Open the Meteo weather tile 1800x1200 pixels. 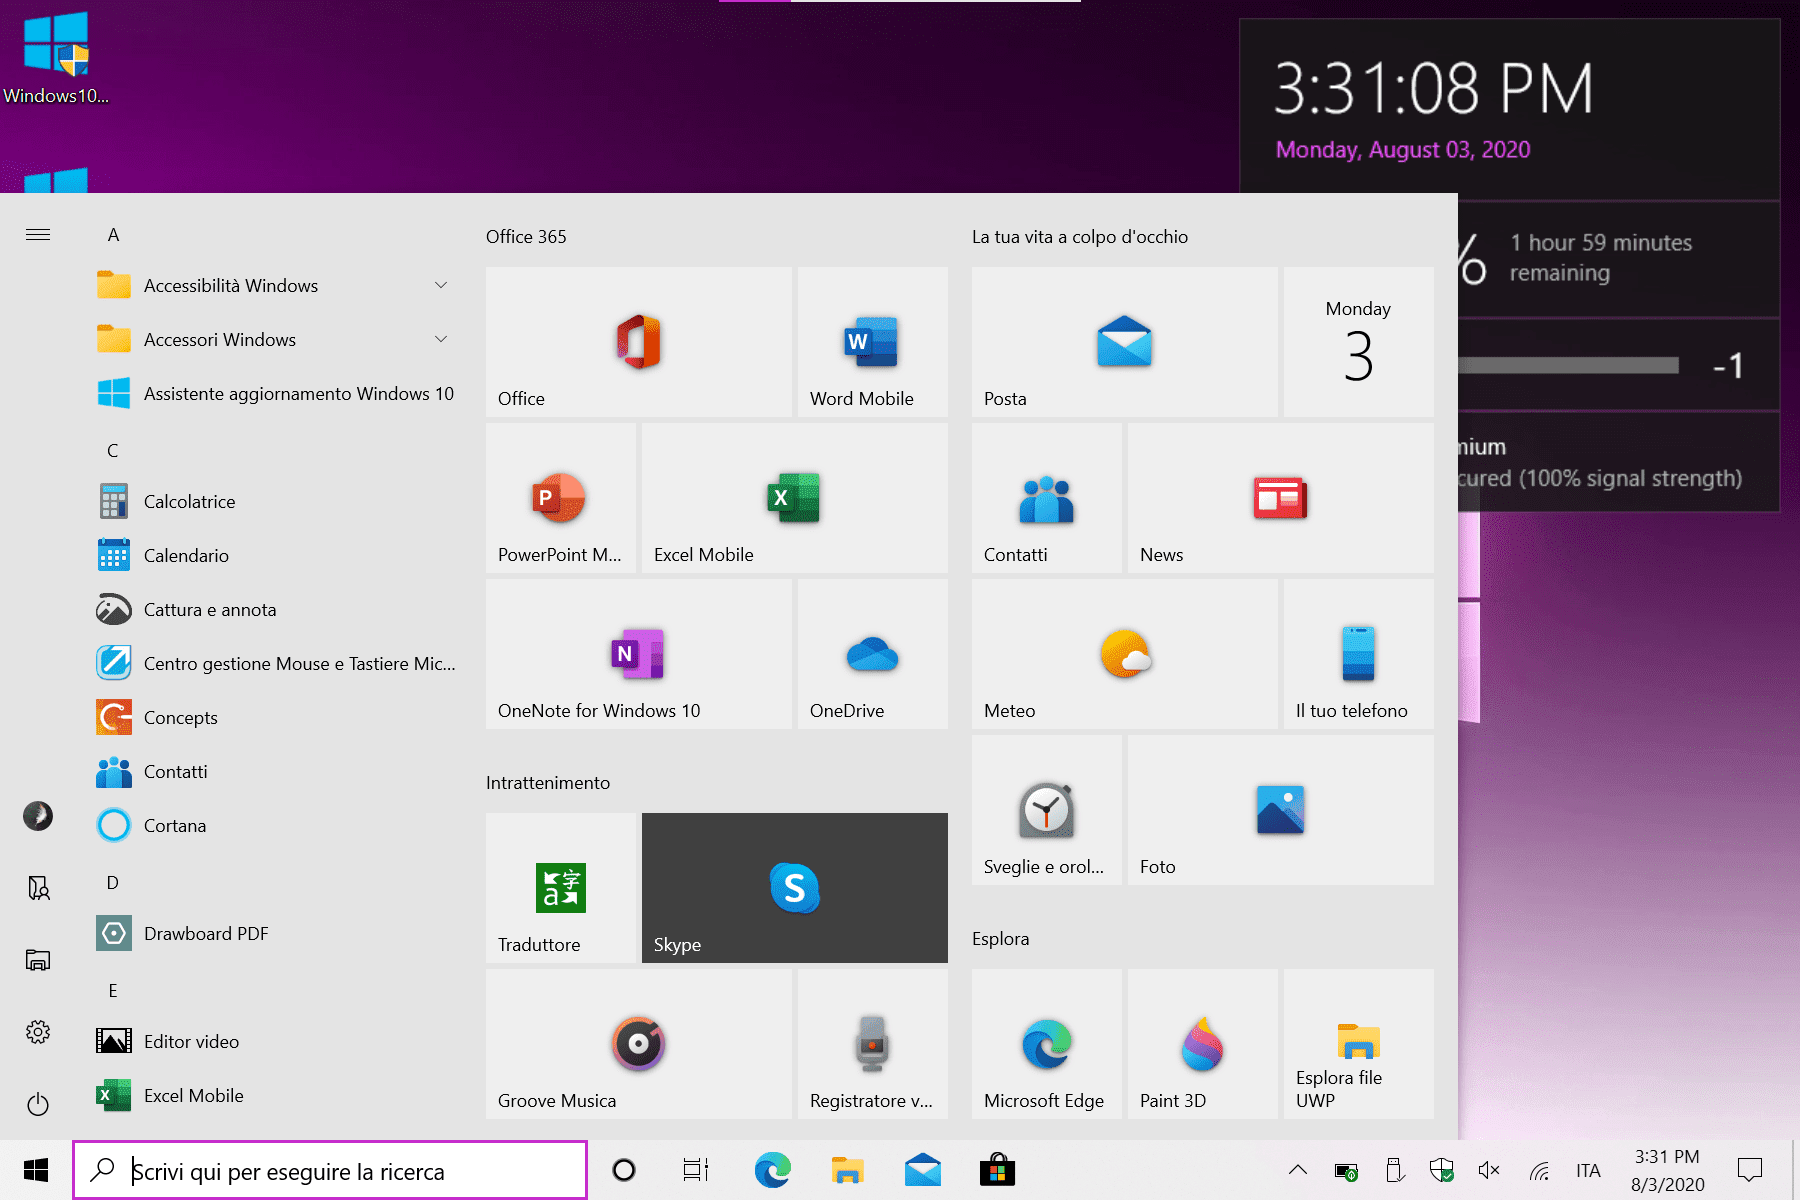coord(1124,654)
